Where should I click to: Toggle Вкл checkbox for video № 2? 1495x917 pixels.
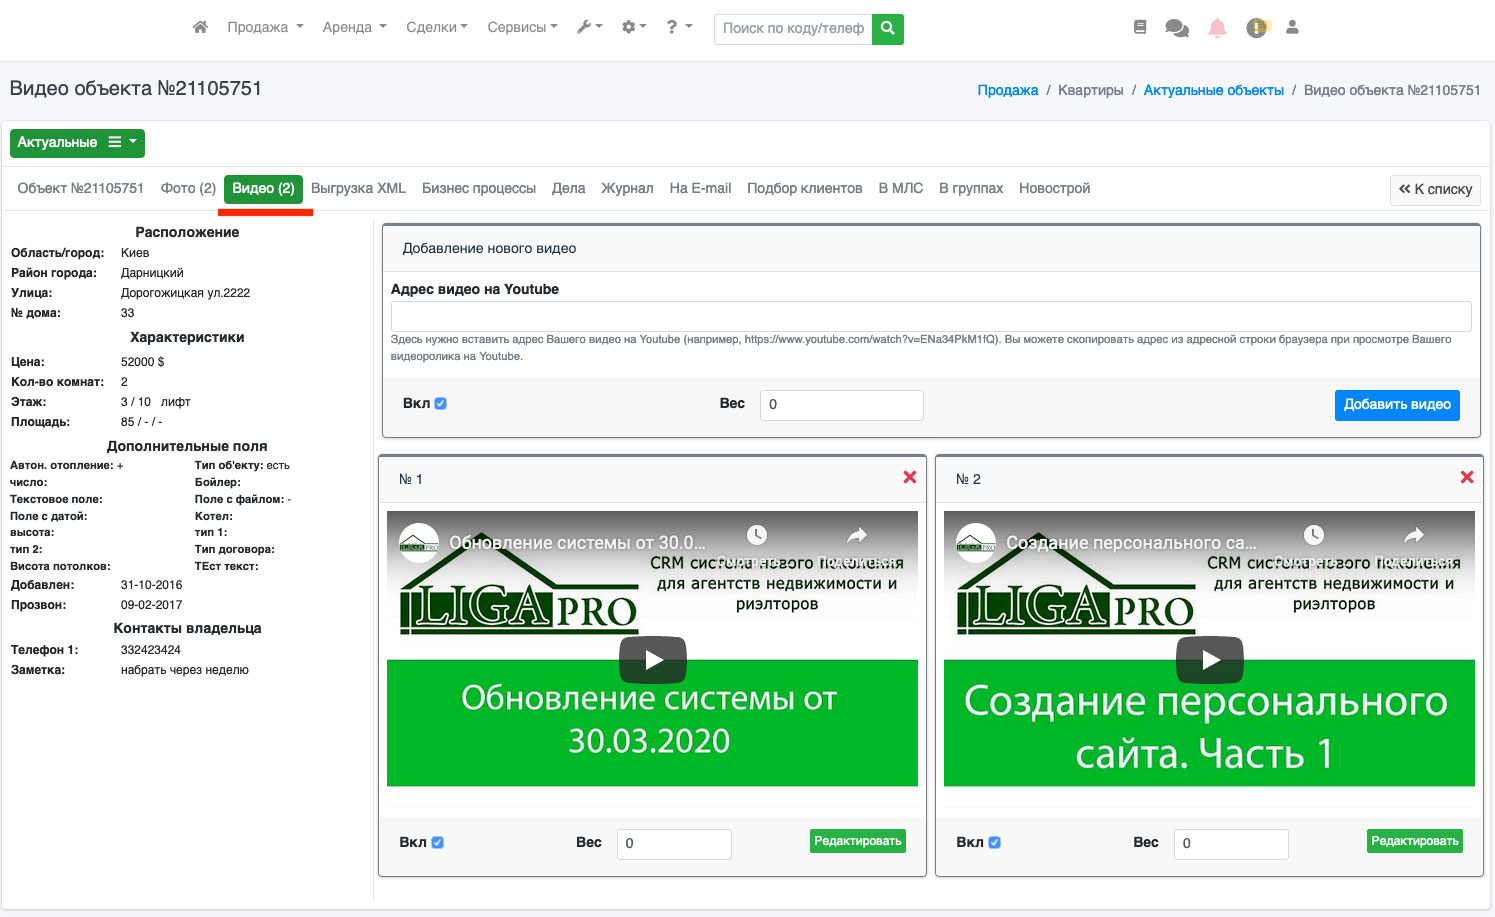coord(995,842)
